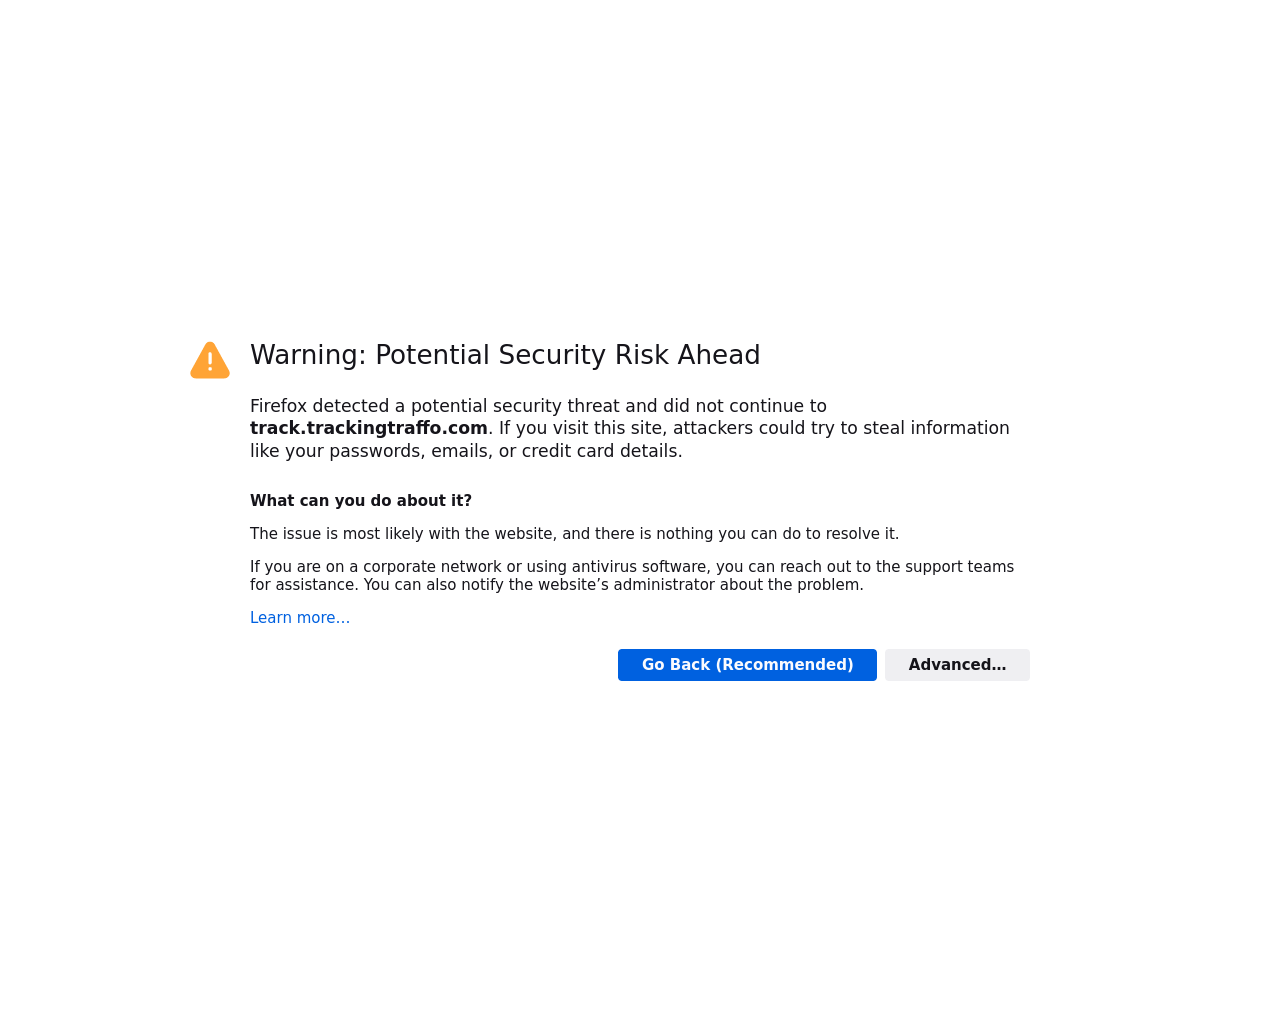Click the word "Firefox" starting the description
Screen dimensions: 1280x1024
click(278, 406)
